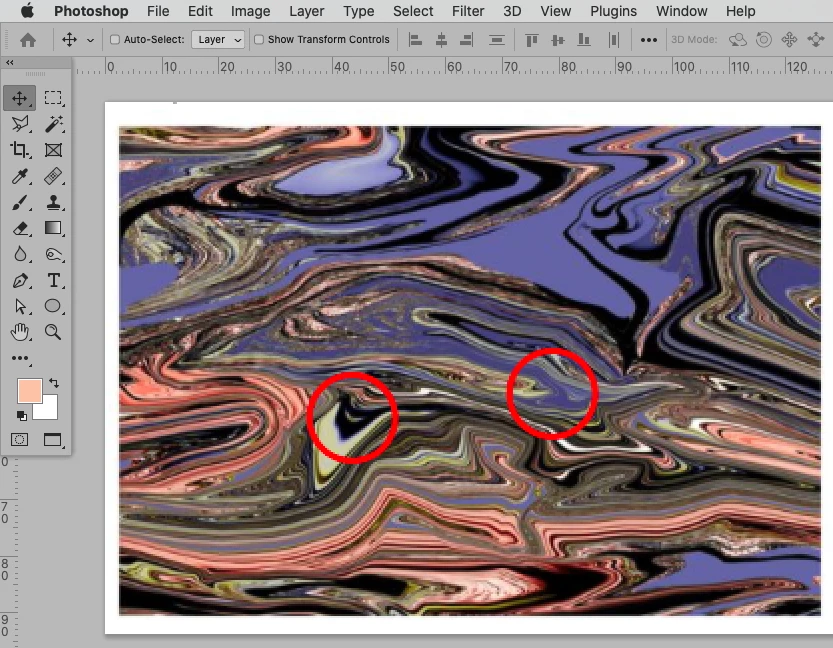Click the 3D Pan camera icon

pos(789,40)
